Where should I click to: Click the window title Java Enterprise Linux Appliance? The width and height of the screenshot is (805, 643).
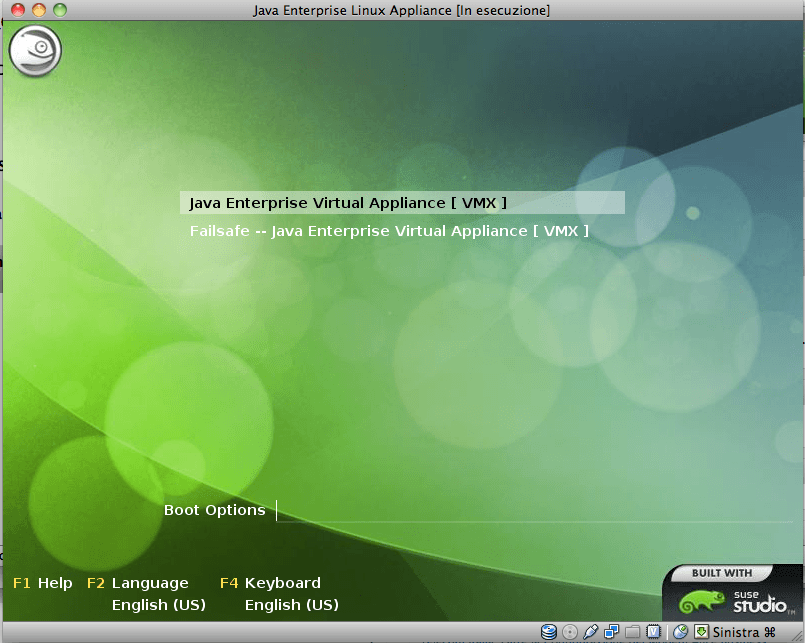coord(401,10)
